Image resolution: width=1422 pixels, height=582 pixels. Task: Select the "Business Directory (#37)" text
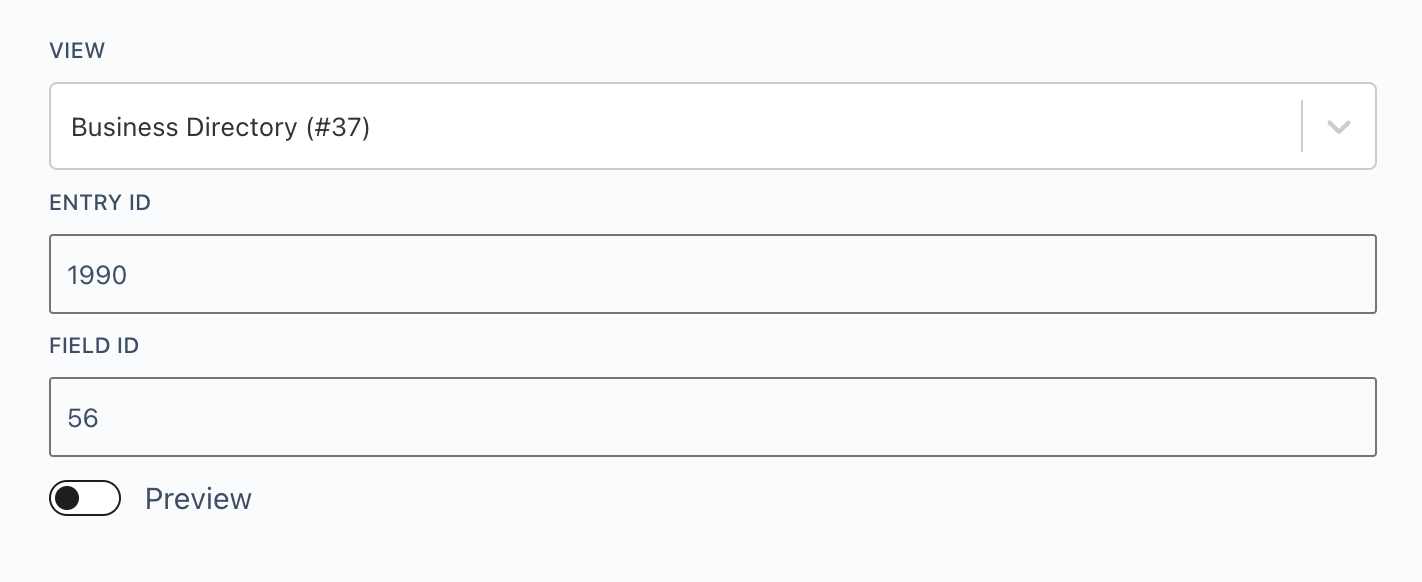(x=221, y=128)
